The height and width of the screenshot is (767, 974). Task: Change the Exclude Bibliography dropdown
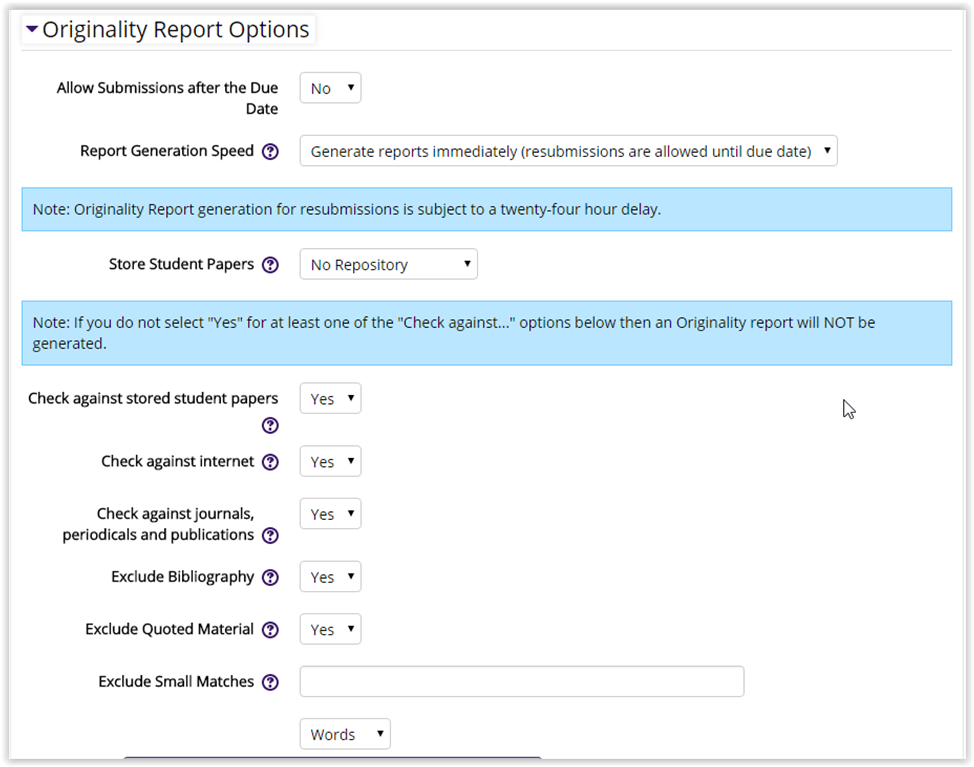point(330,577)
